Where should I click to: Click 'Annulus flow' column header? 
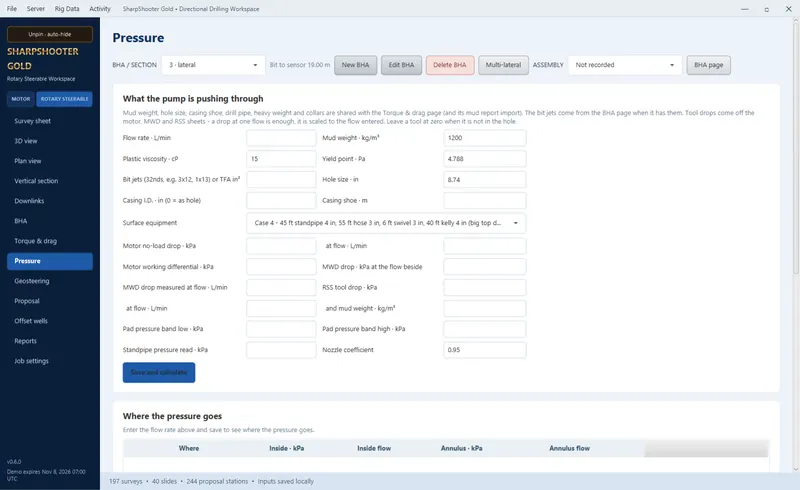coord(569,448)
